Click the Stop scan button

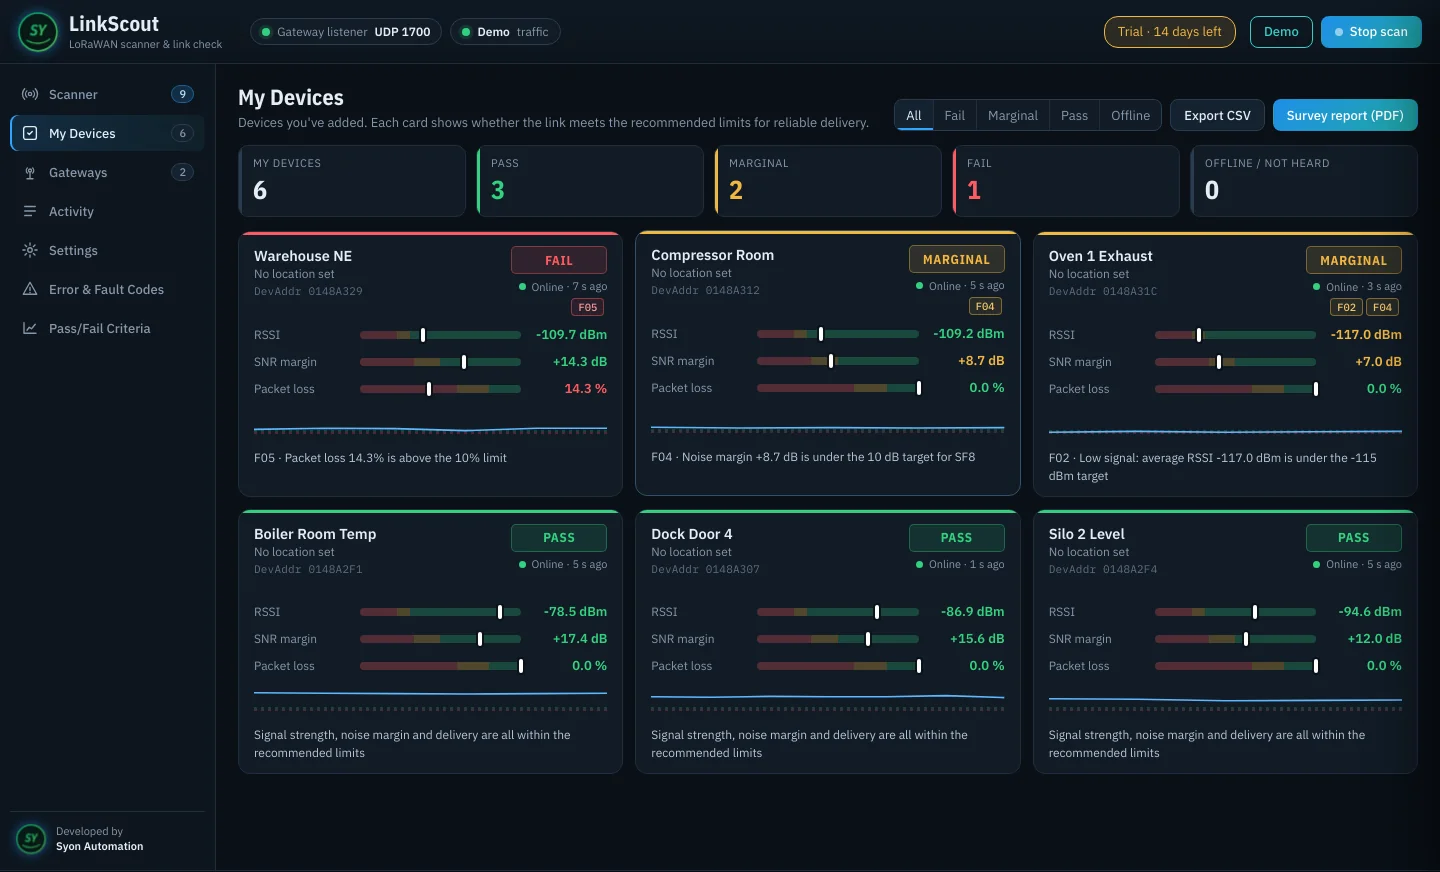coord(1371,32)
